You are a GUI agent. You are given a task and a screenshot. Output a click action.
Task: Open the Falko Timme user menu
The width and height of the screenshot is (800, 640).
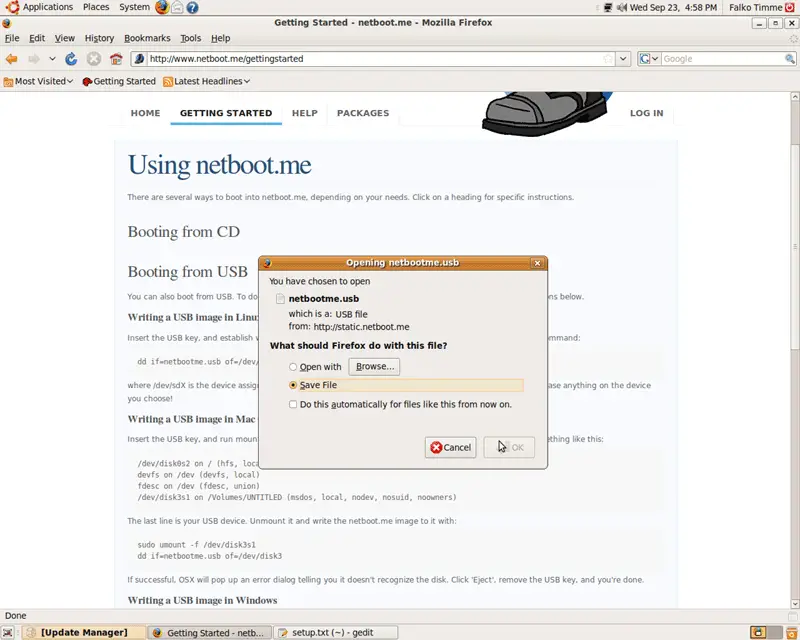pos(756,8)
